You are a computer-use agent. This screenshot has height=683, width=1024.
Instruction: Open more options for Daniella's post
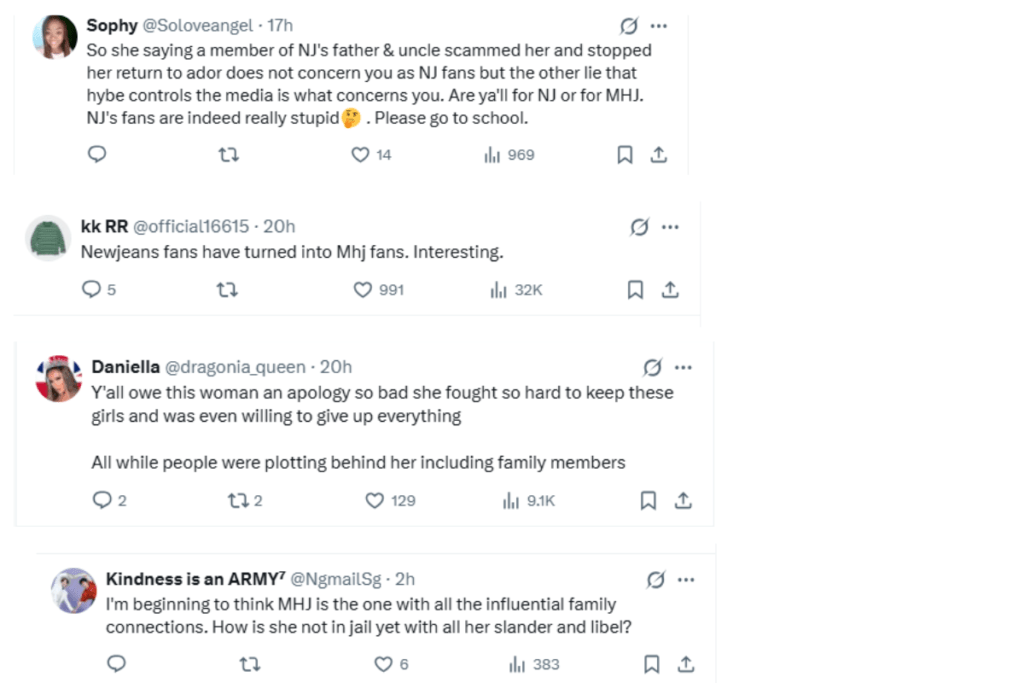tap(683, 367)
